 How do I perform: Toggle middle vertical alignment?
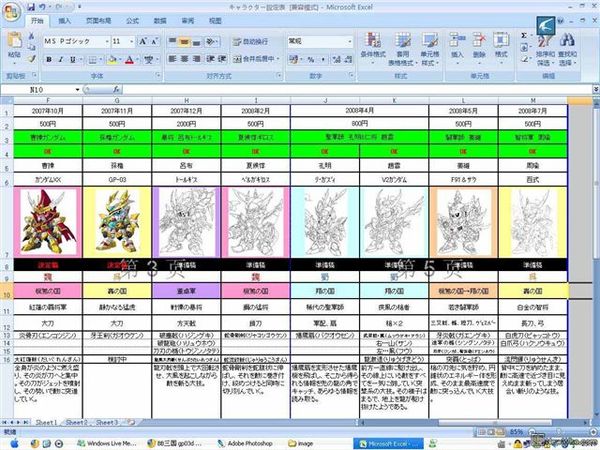(184, 41)
